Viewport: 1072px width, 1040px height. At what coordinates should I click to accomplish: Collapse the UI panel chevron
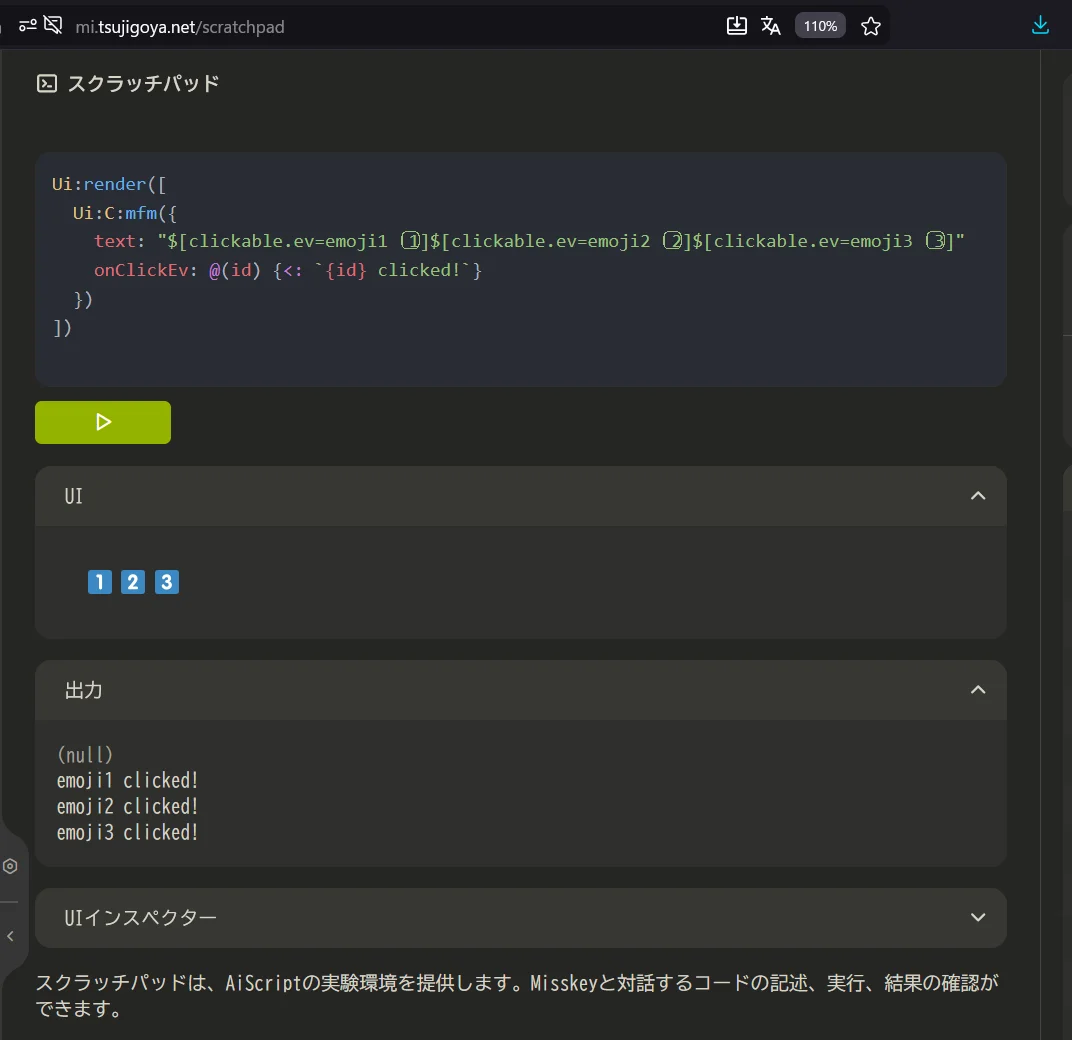tap(978, 496)
